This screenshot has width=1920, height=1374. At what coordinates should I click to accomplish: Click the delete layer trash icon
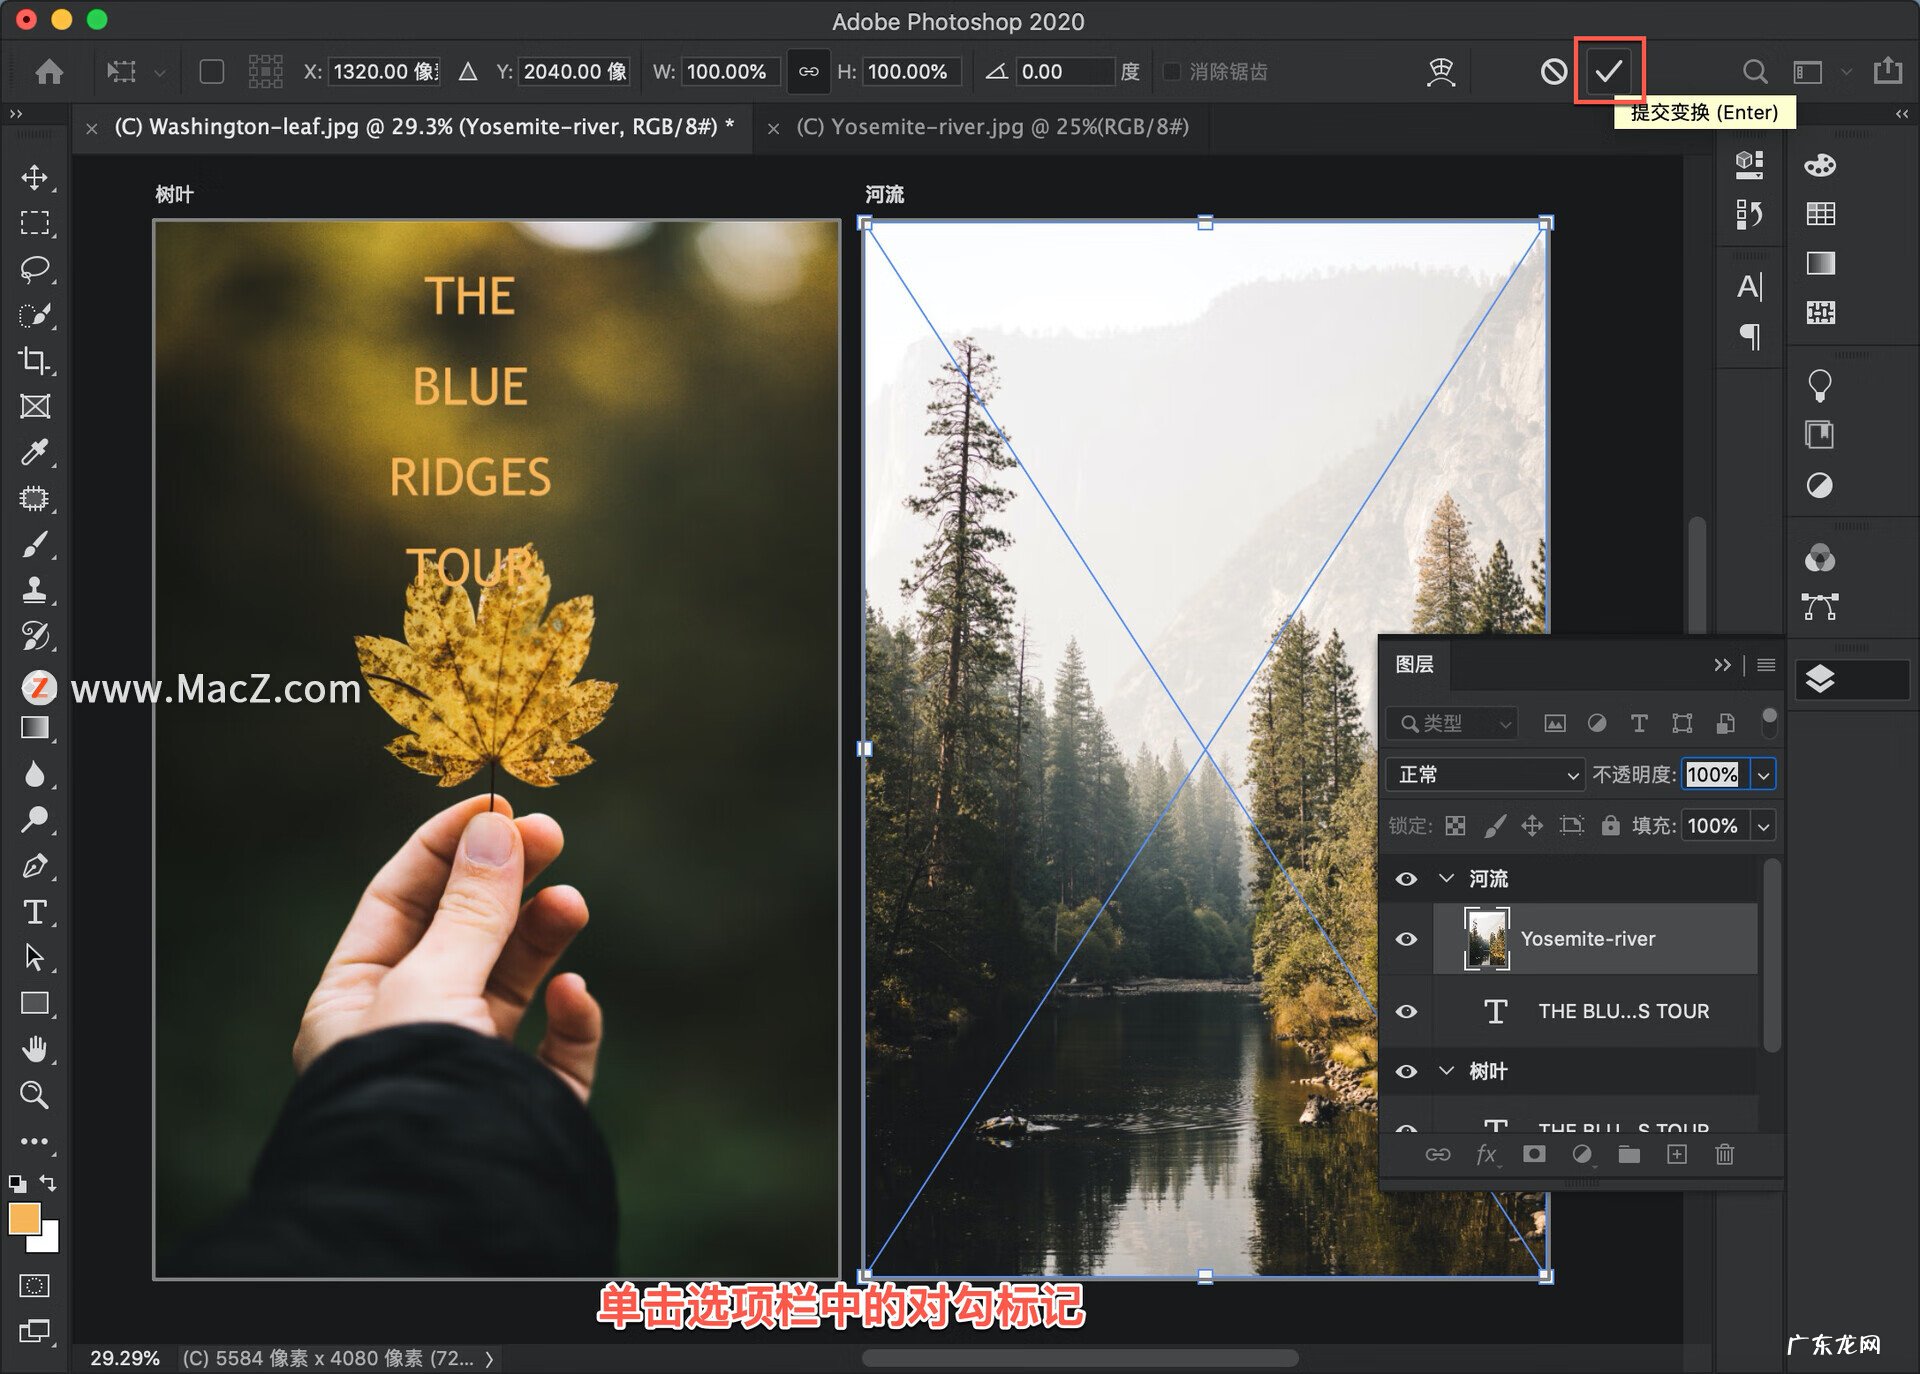pyautogui.click(x=1724, y=1155)
